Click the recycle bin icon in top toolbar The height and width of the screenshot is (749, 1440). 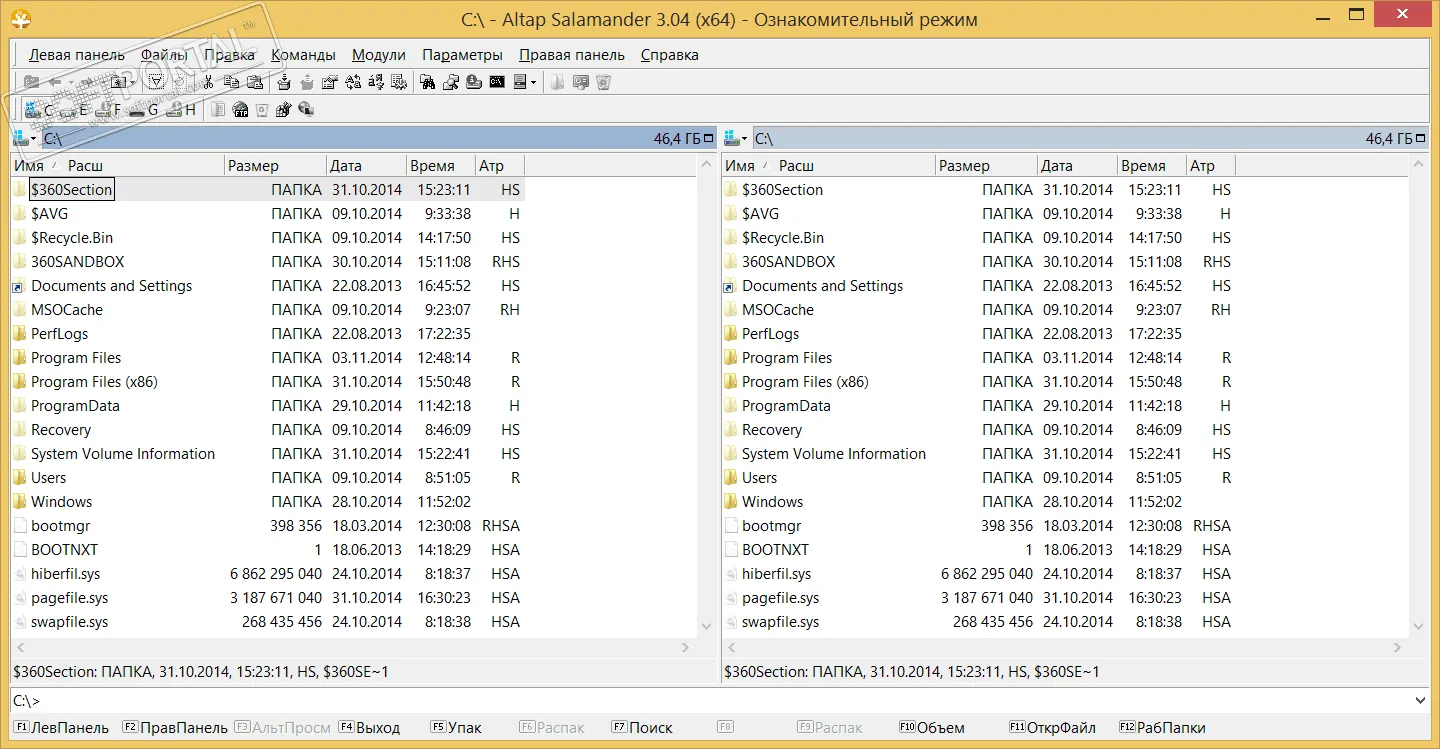pyautogui.click(x=604, y=82)
